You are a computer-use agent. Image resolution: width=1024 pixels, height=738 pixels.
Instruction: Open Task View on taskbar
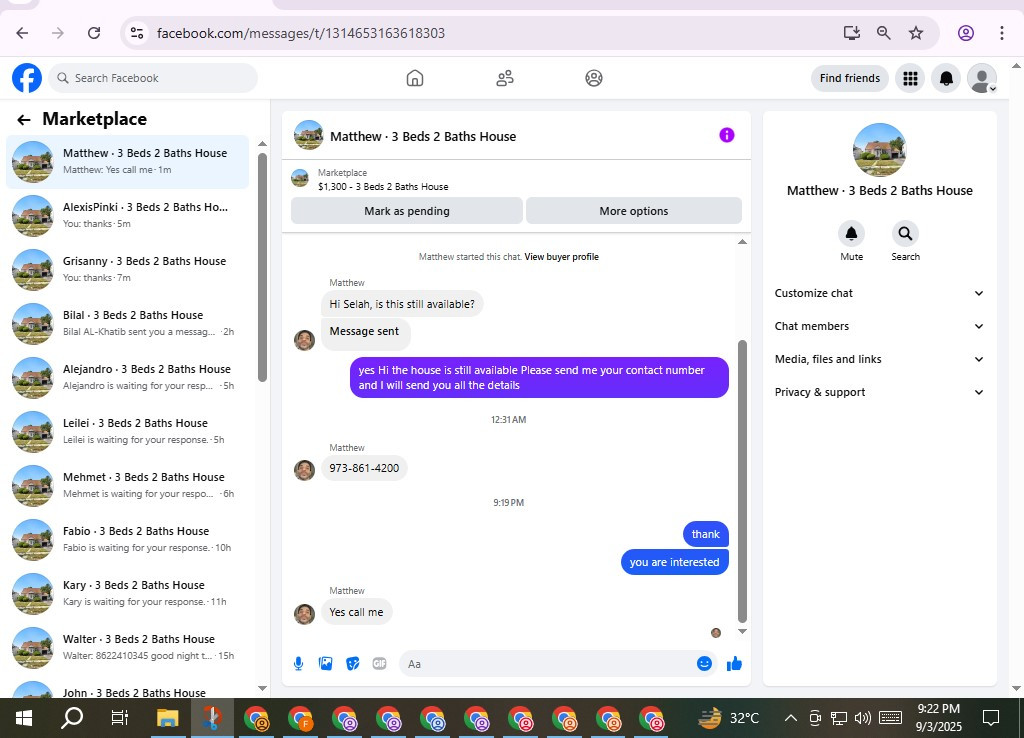(120, 718)
